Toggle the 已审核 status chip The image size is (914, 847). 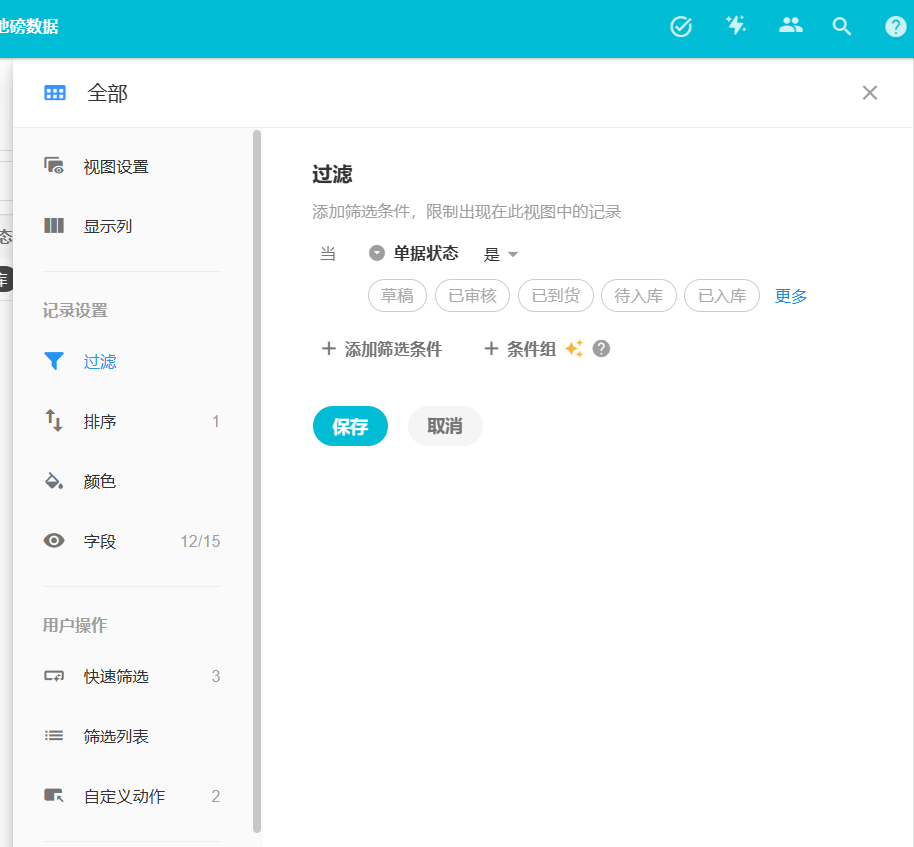(x=472, y=296)
